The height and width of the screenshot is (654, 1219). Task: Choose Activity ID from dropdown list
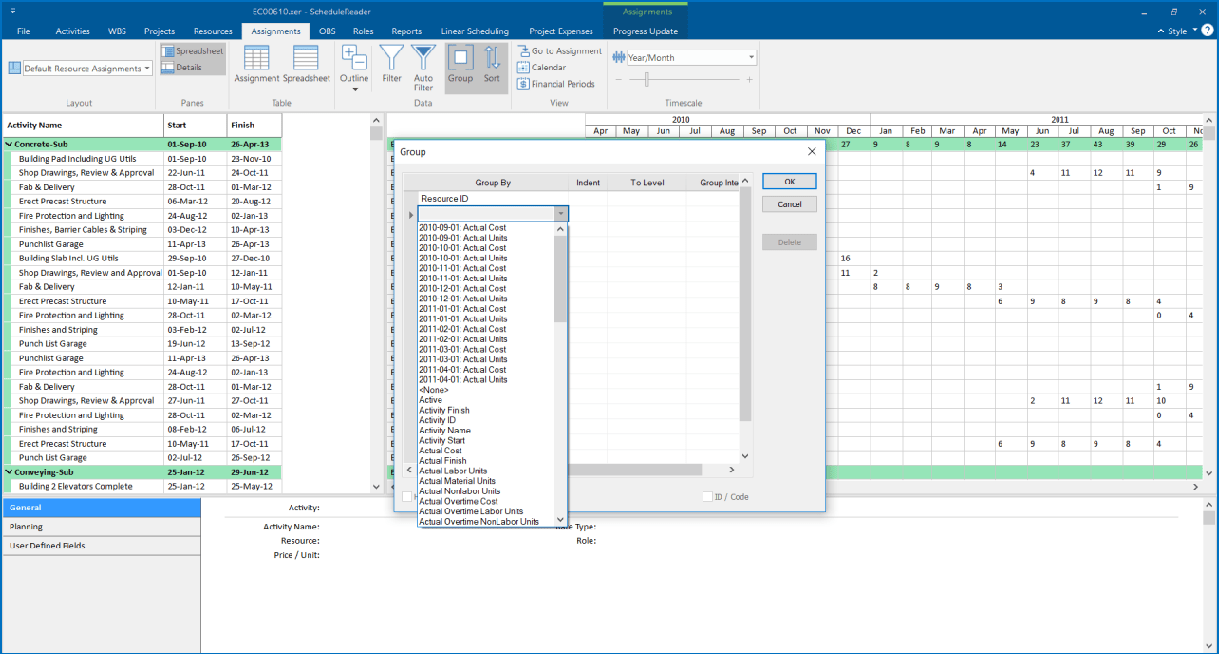(x=437, y=420)
